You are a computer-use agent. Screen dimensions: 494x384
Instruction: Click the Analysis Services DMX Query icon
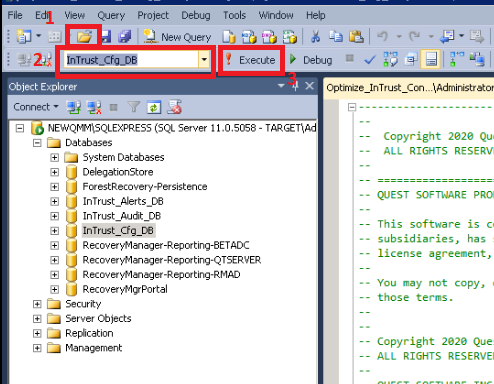(x=269, y=37)
